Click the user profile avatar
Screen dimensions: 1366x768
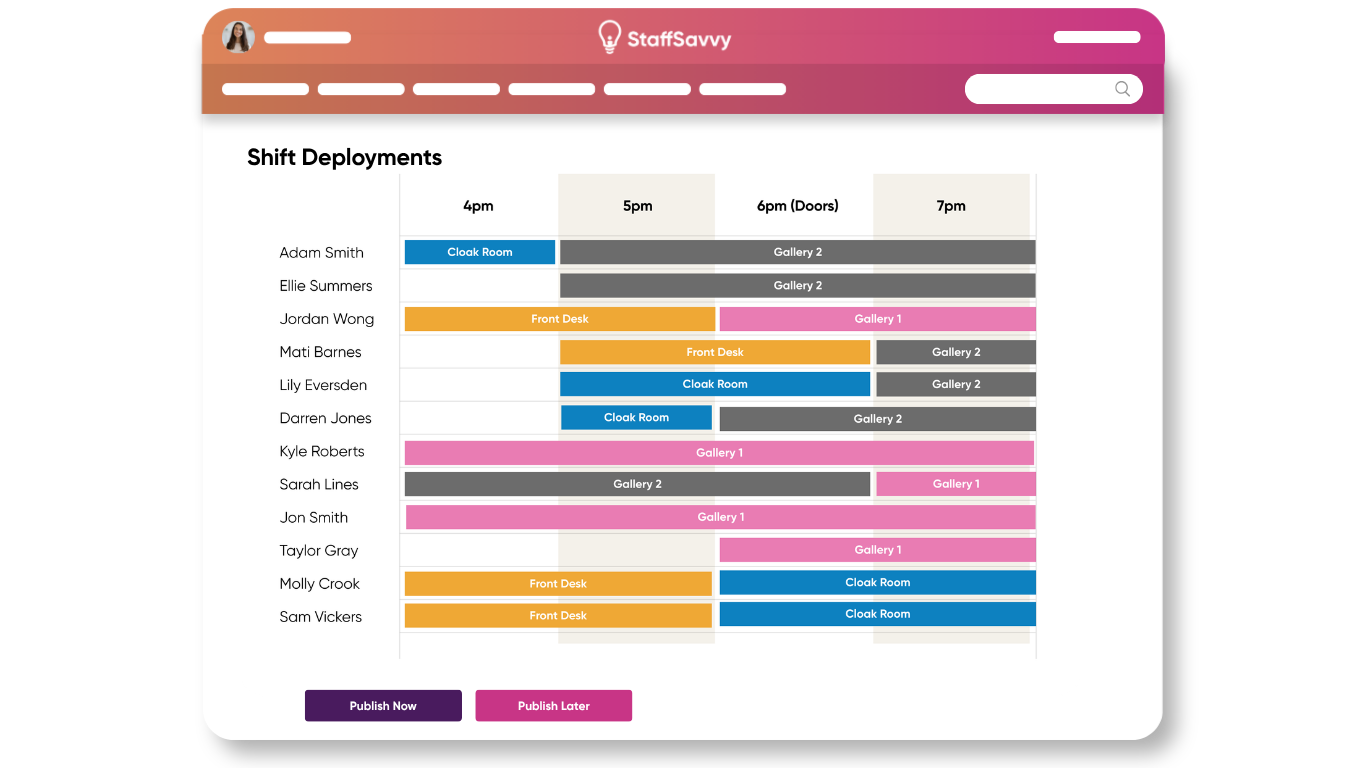238,37
